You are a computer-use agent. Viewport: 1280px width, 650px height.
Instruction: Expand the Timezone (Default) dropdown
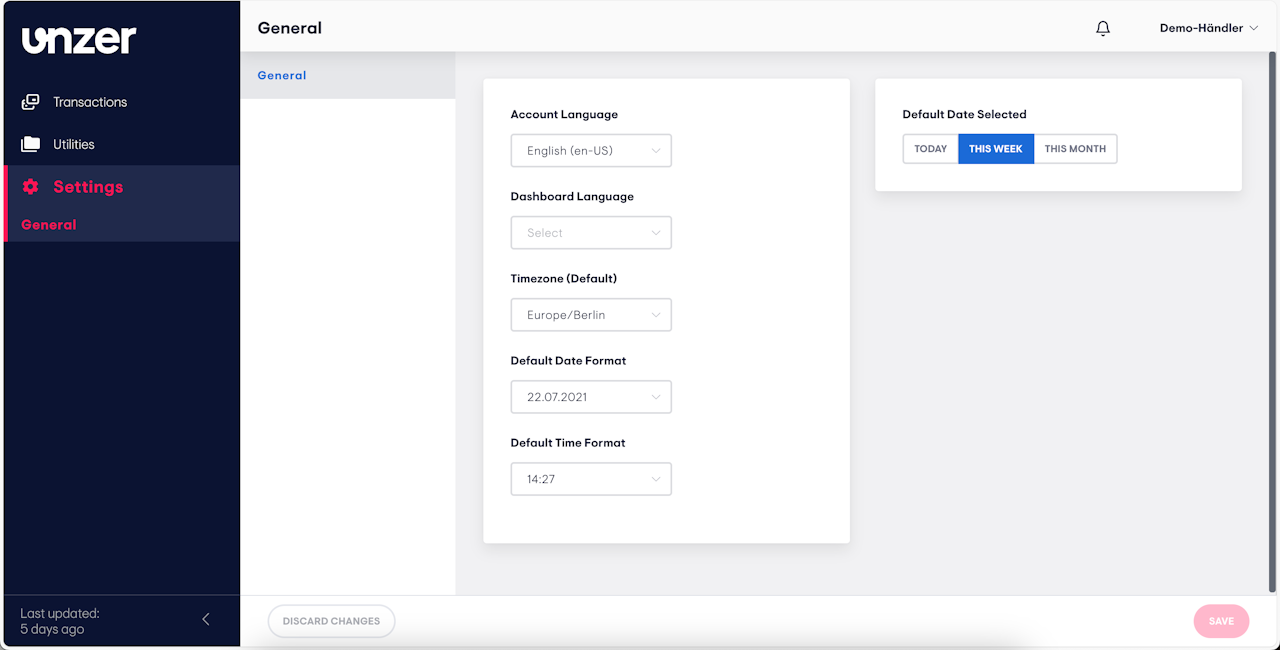591,315
